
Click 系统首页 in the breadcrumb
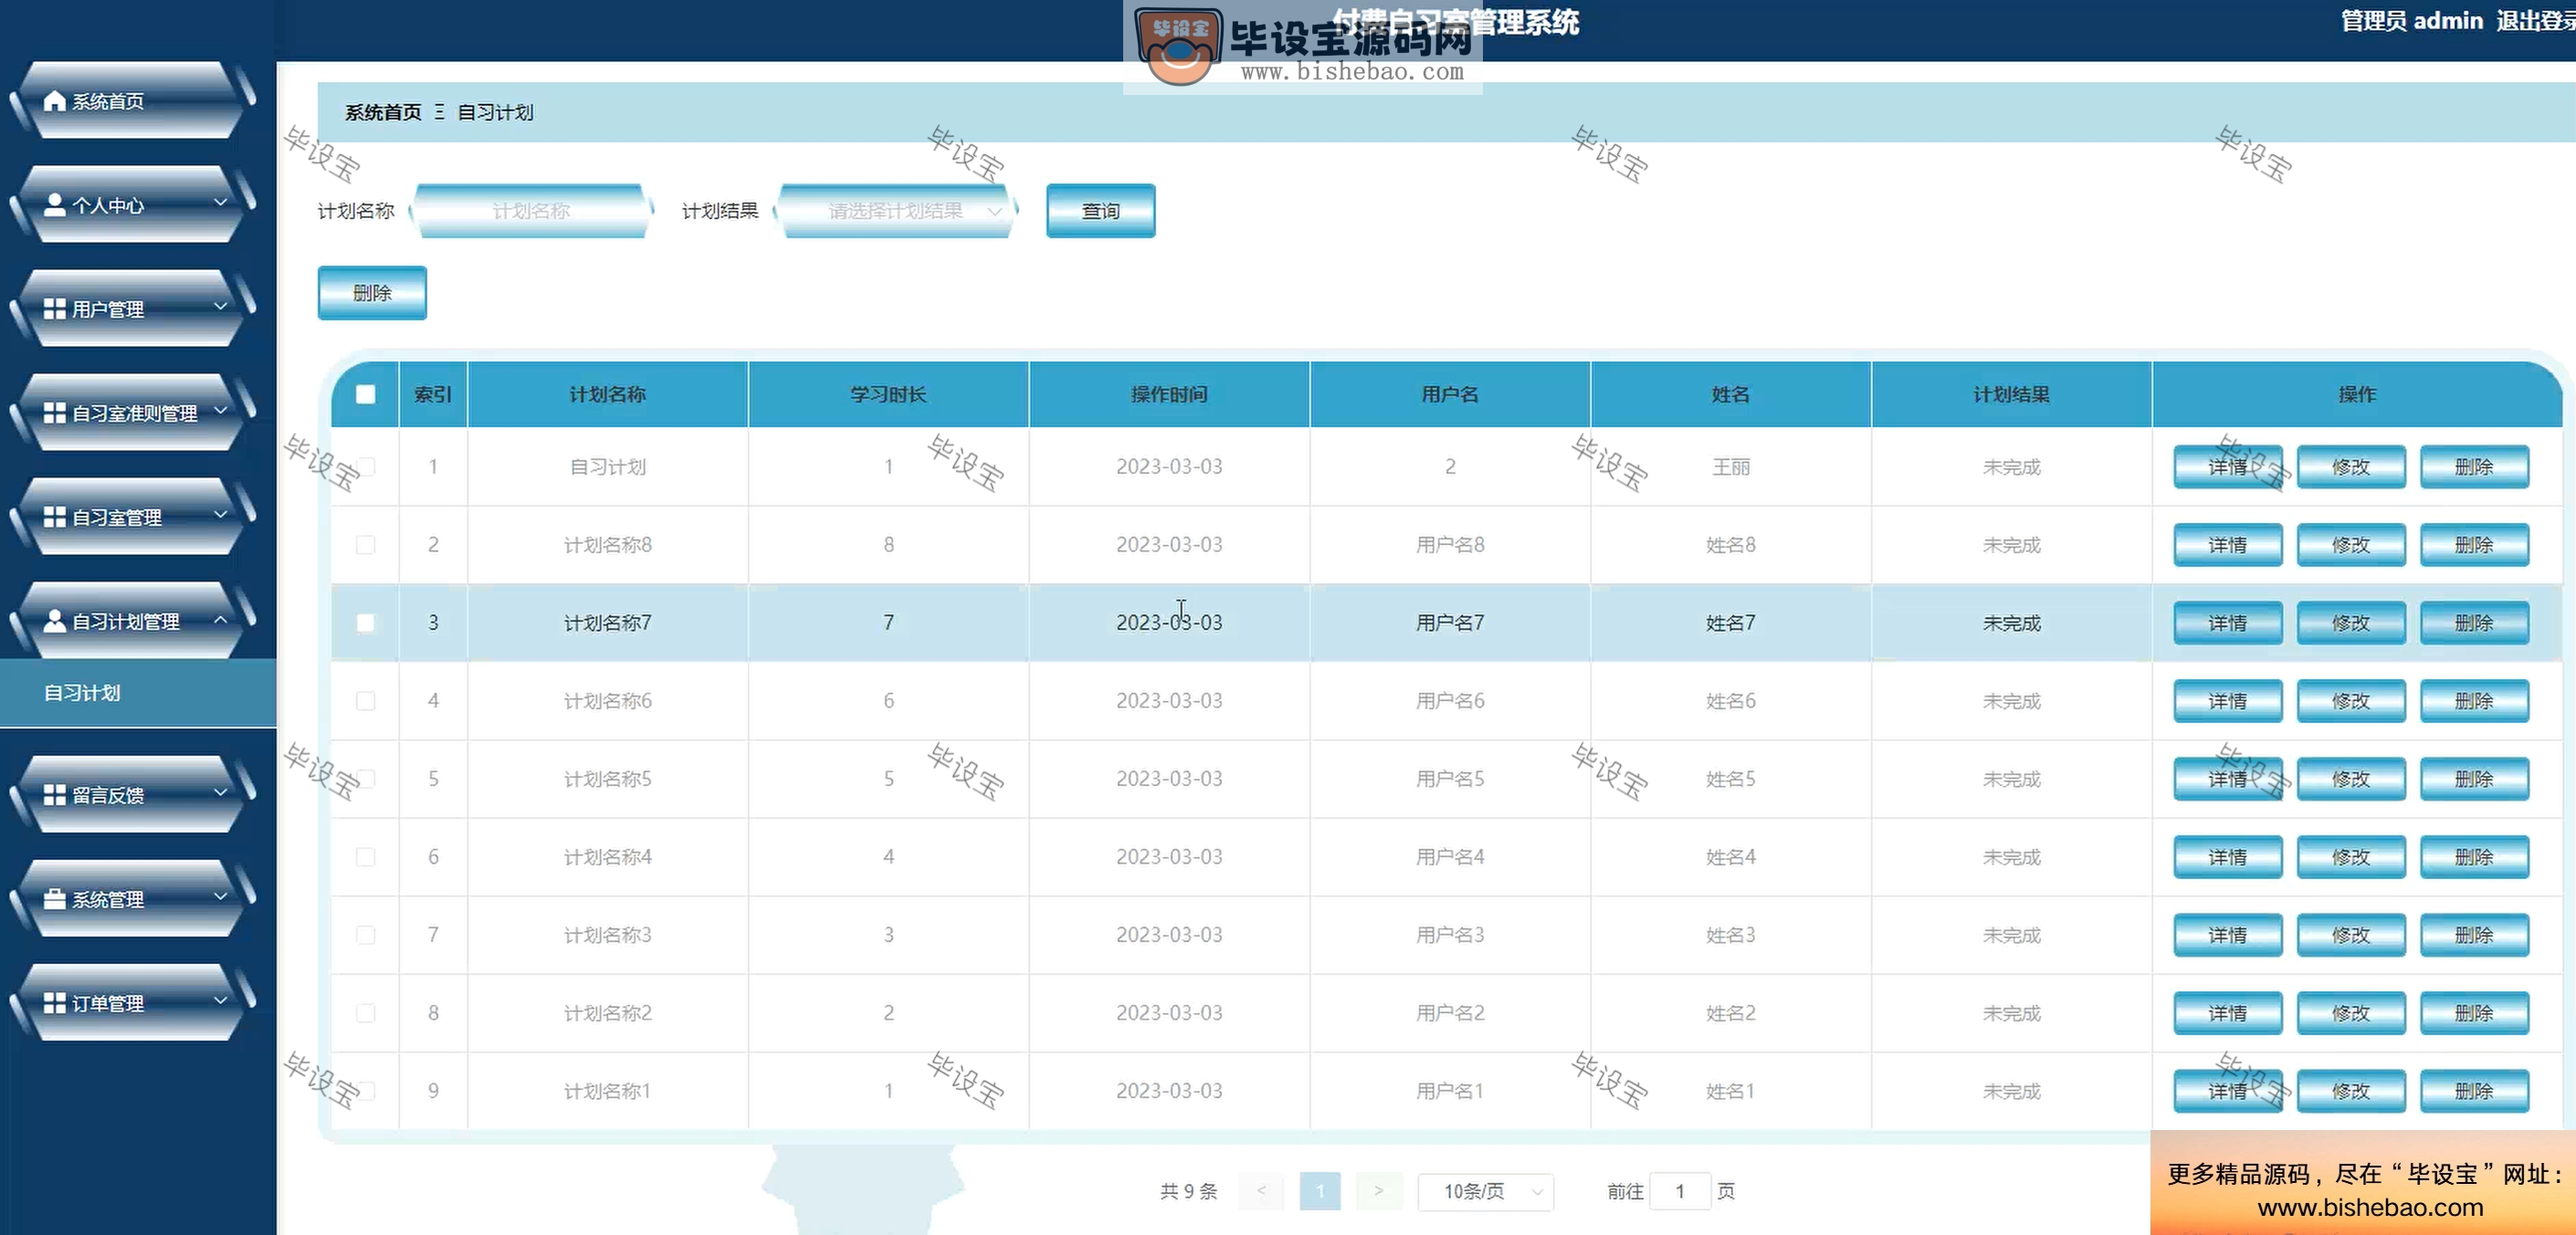[x=383, y=112]
